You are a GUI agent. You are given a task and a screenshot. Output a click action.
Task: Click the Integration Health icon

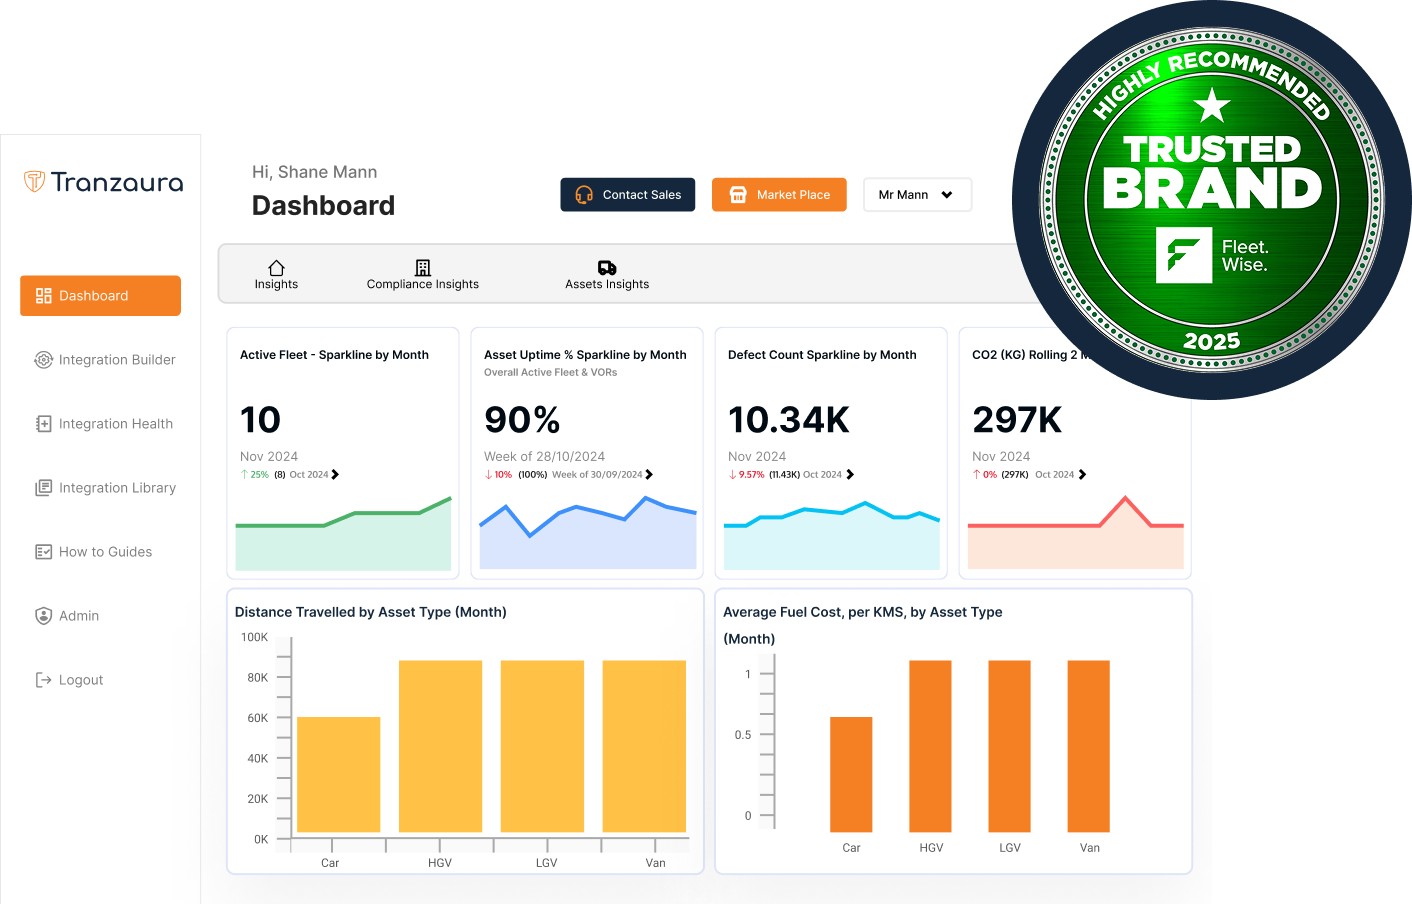[x=43, y=424]
